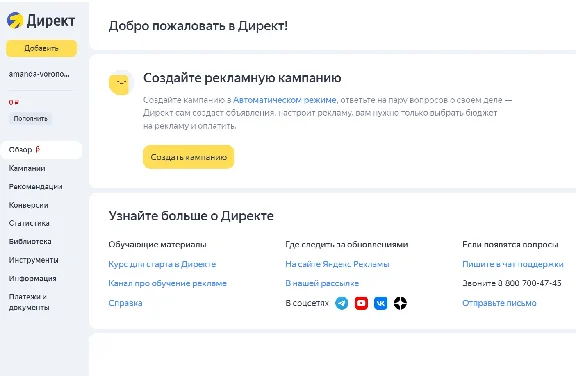Open Инструменты in the sidebar
Viewport: 576px width, 376px height.
(33, 260)
